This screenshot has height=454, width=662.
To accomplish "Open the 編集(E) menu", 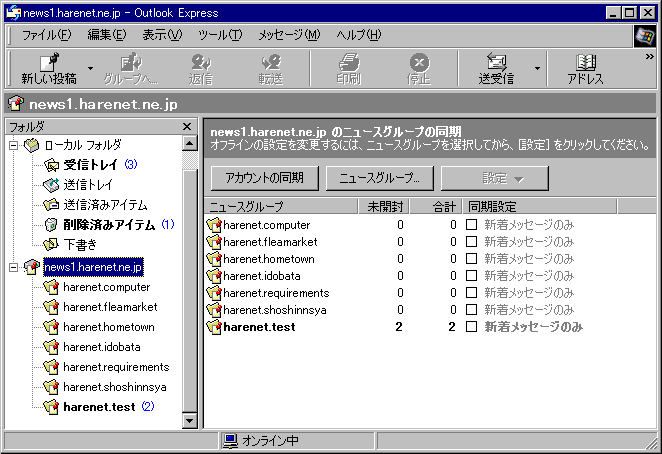I will pyautogui.click(x=107, y=35).
